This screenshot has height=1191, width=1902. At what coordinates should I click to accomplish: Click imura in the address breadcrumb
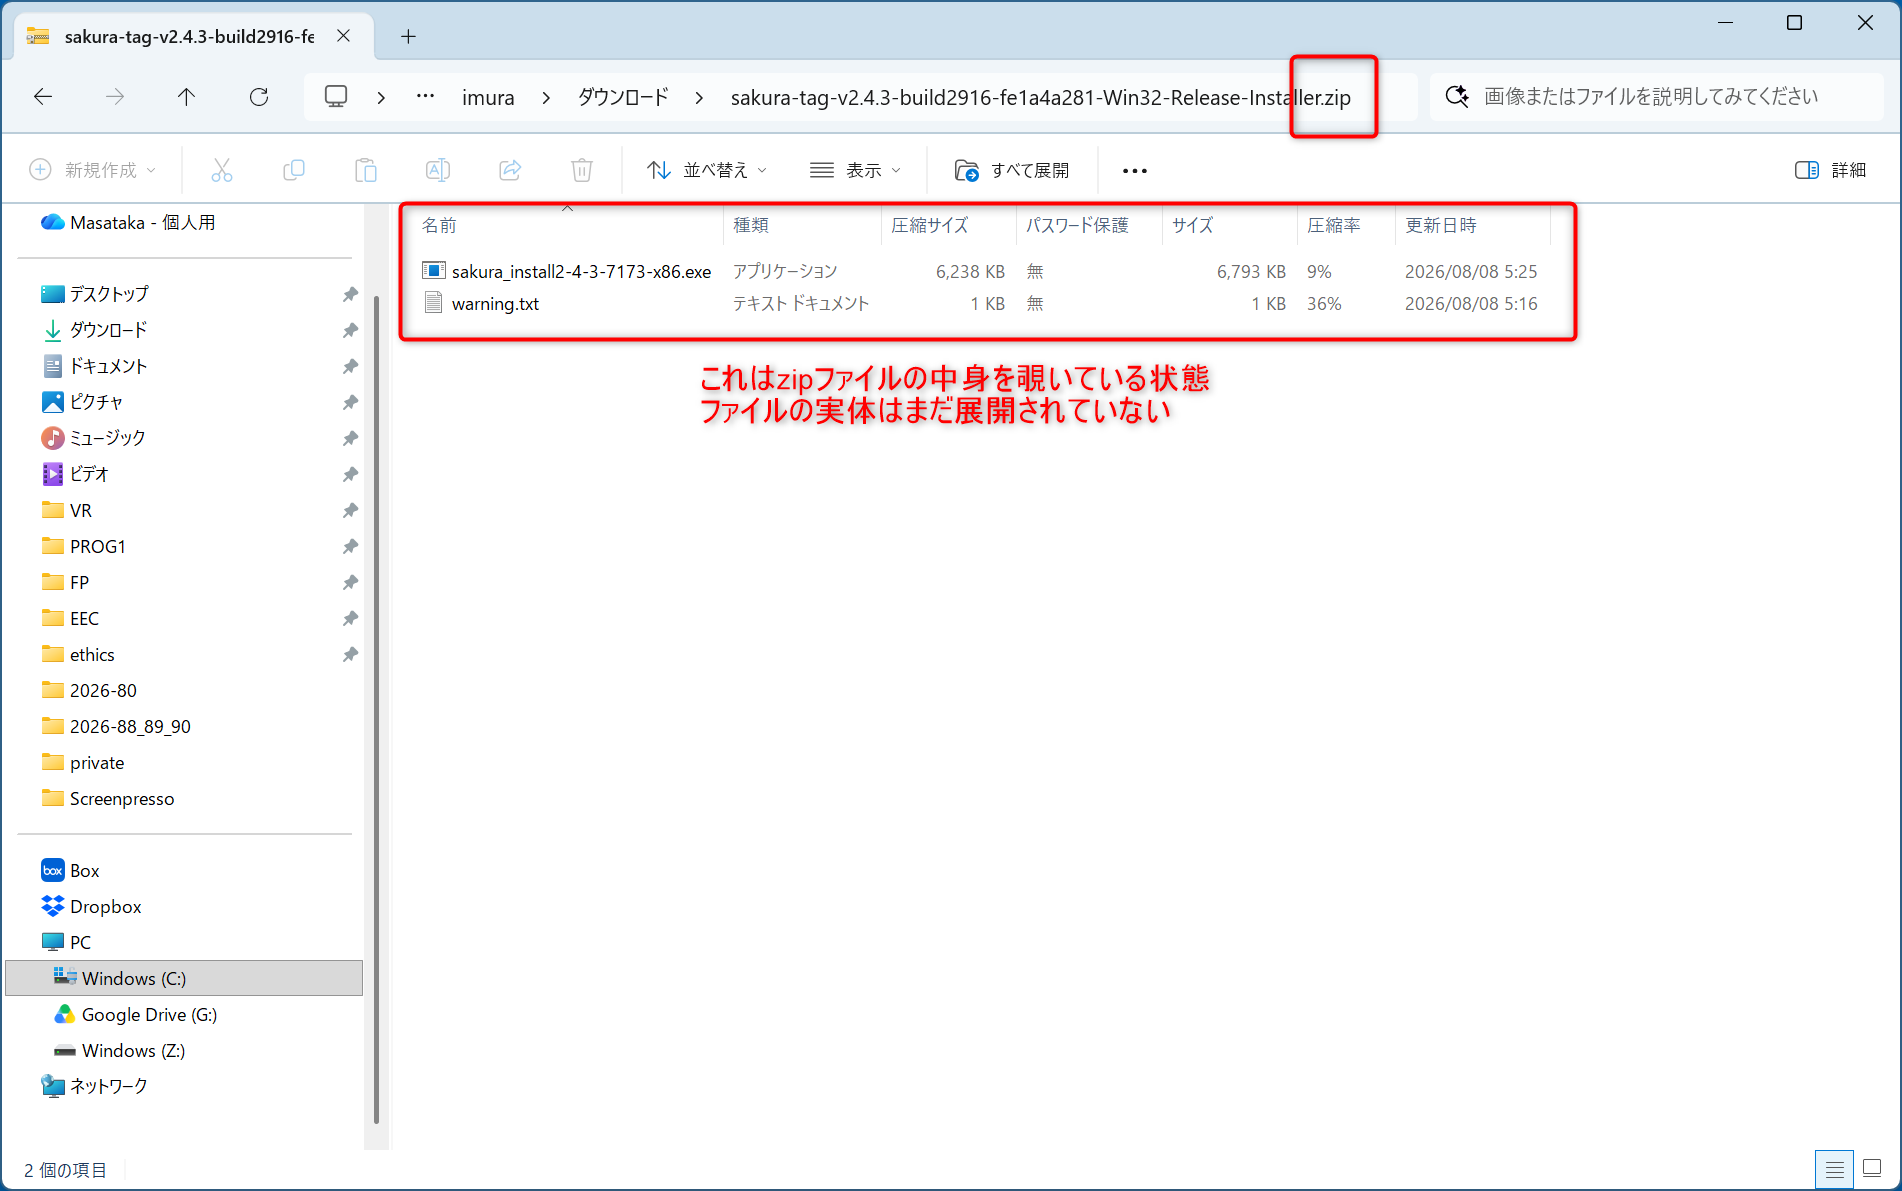488,97
